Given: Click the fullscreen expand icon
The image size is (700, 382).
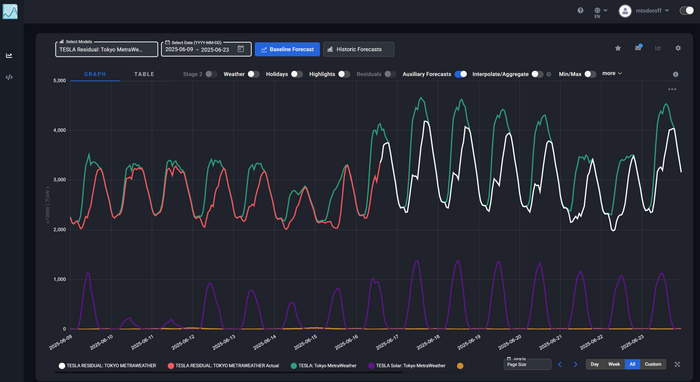Looking at the screenshot, I should pos(677,365).
